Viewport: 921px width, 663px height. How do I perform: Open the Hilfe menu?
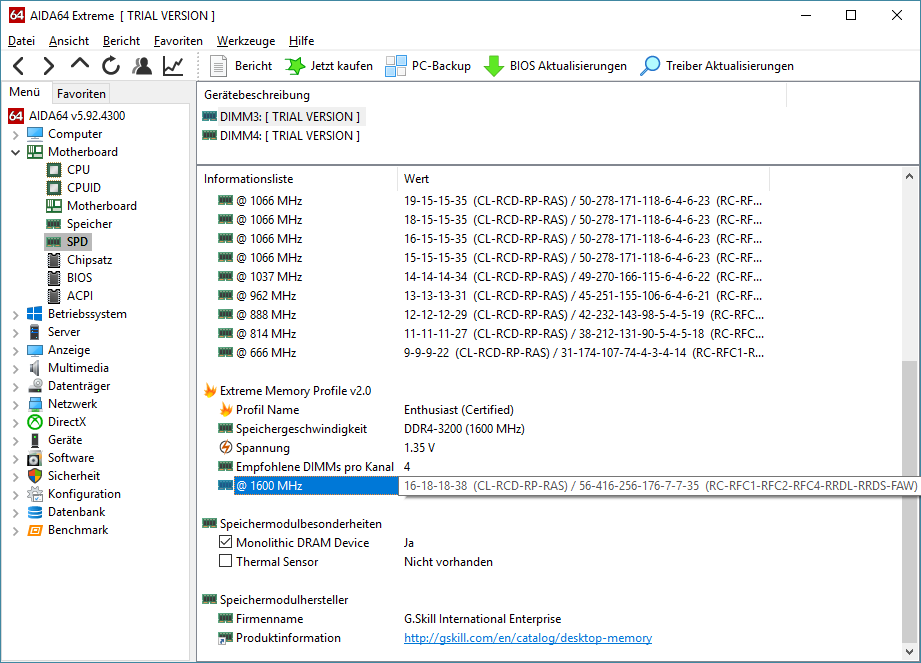coord(301,41)
